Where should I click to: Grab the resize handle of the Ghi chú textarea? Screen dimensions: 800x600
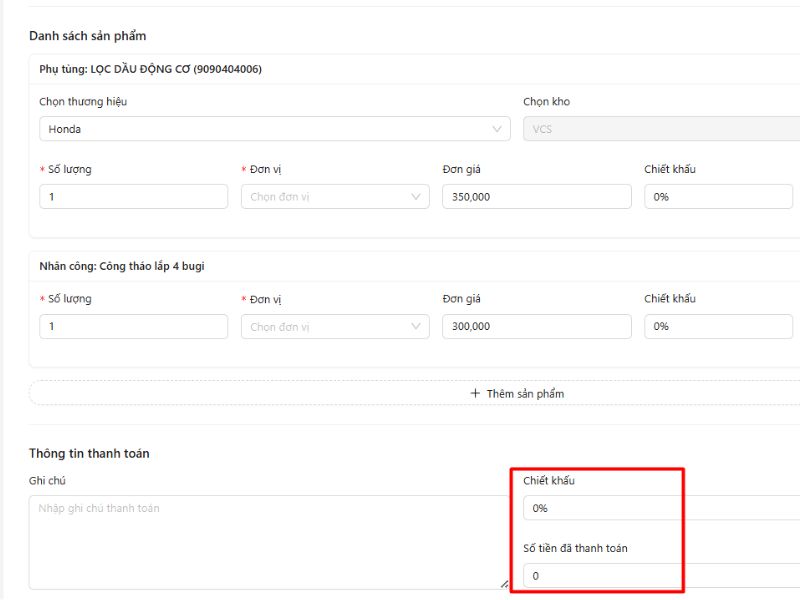(x=504, y=584)
